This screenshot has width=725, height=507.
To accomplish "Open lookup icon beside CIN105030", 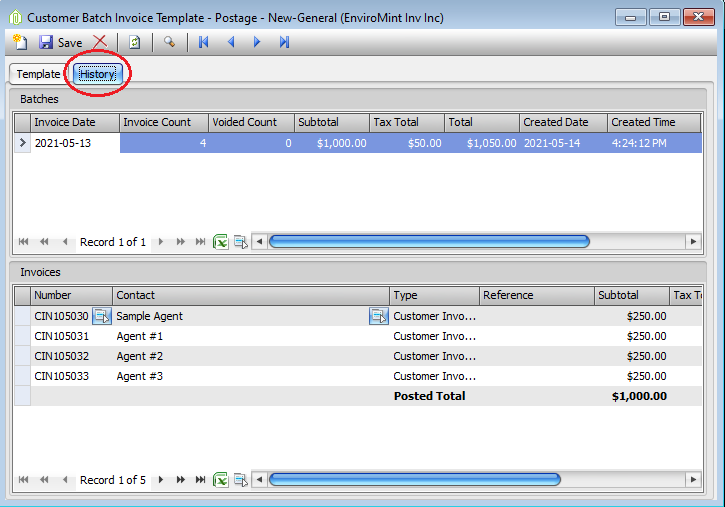I will pyautogui.click(x=102, y=316).
